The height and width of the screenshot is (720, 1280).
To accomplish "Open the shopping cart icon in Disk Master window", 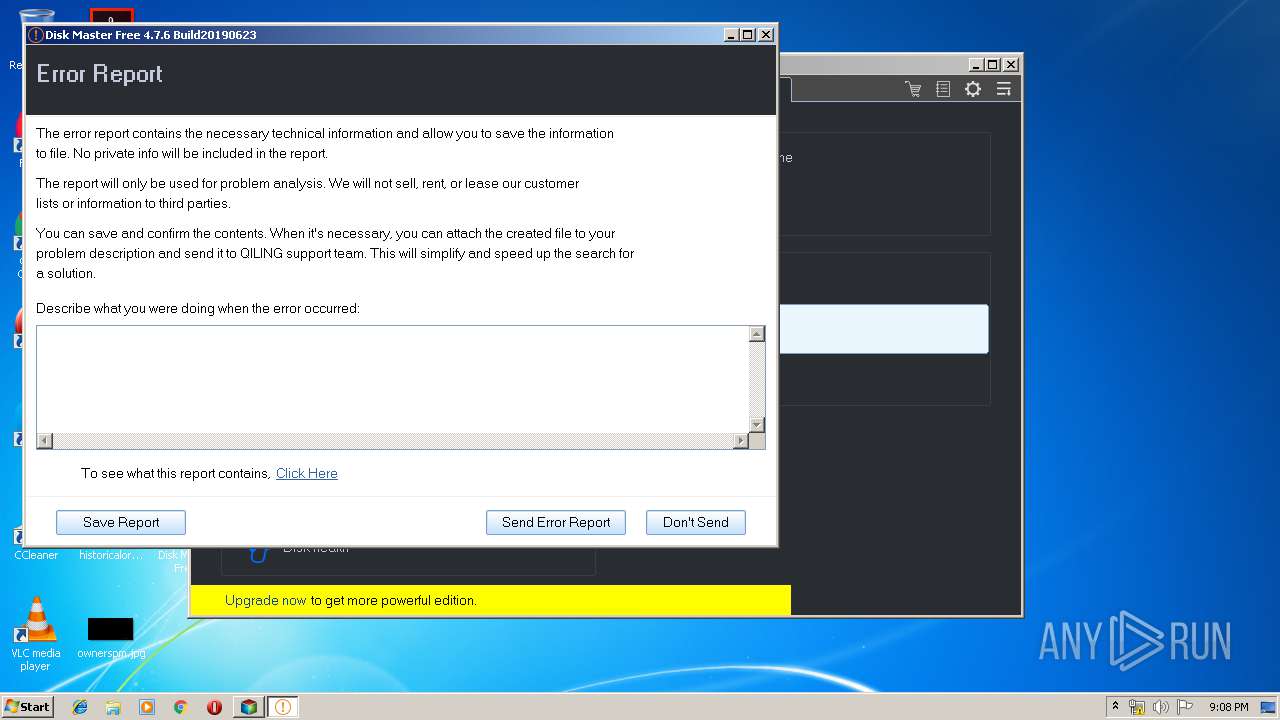I will coord(913,89).
